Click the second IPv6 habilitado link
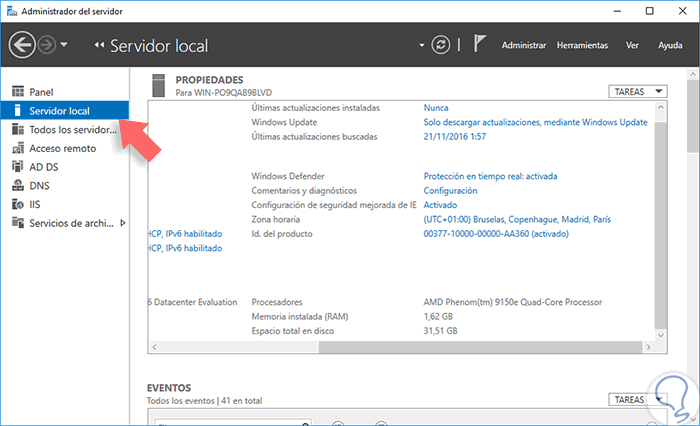700x426 pixels. point(185,248)
